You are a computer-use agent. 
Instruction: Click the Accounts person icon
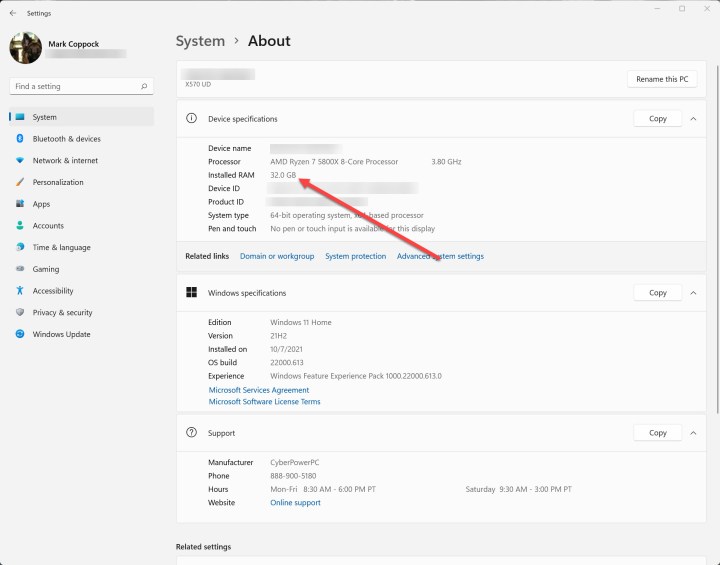click(20, 225)
